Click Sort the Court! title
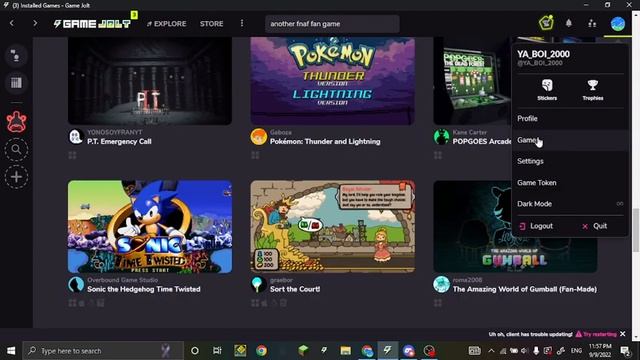Viewport: 640px width, 360px height. coord(295,289)
